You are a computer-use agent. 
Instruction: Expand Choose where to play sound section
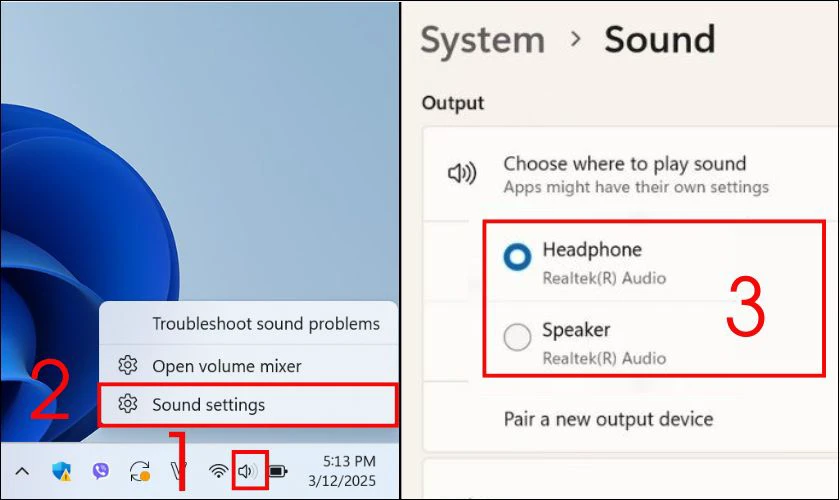630,174
